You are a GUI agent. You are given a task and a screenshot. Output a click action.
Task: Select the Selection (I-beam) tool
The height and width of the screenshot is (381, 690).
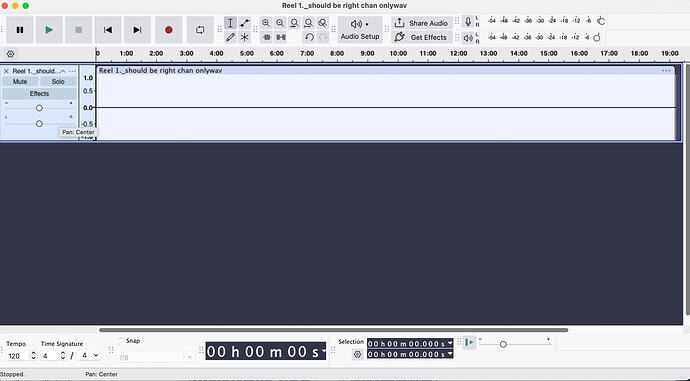(x=230, y=23)
